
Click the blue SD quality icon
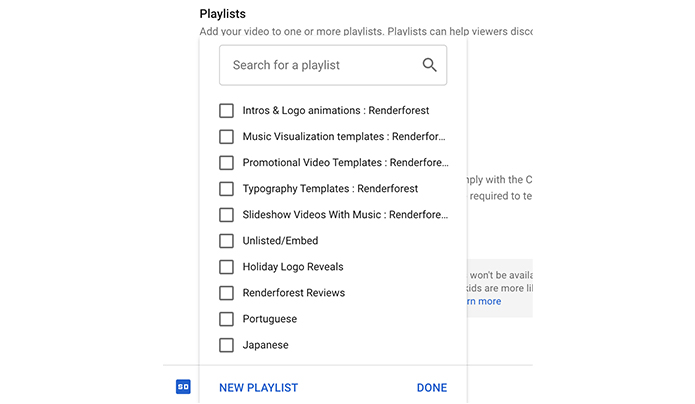[x=183, y=387]
